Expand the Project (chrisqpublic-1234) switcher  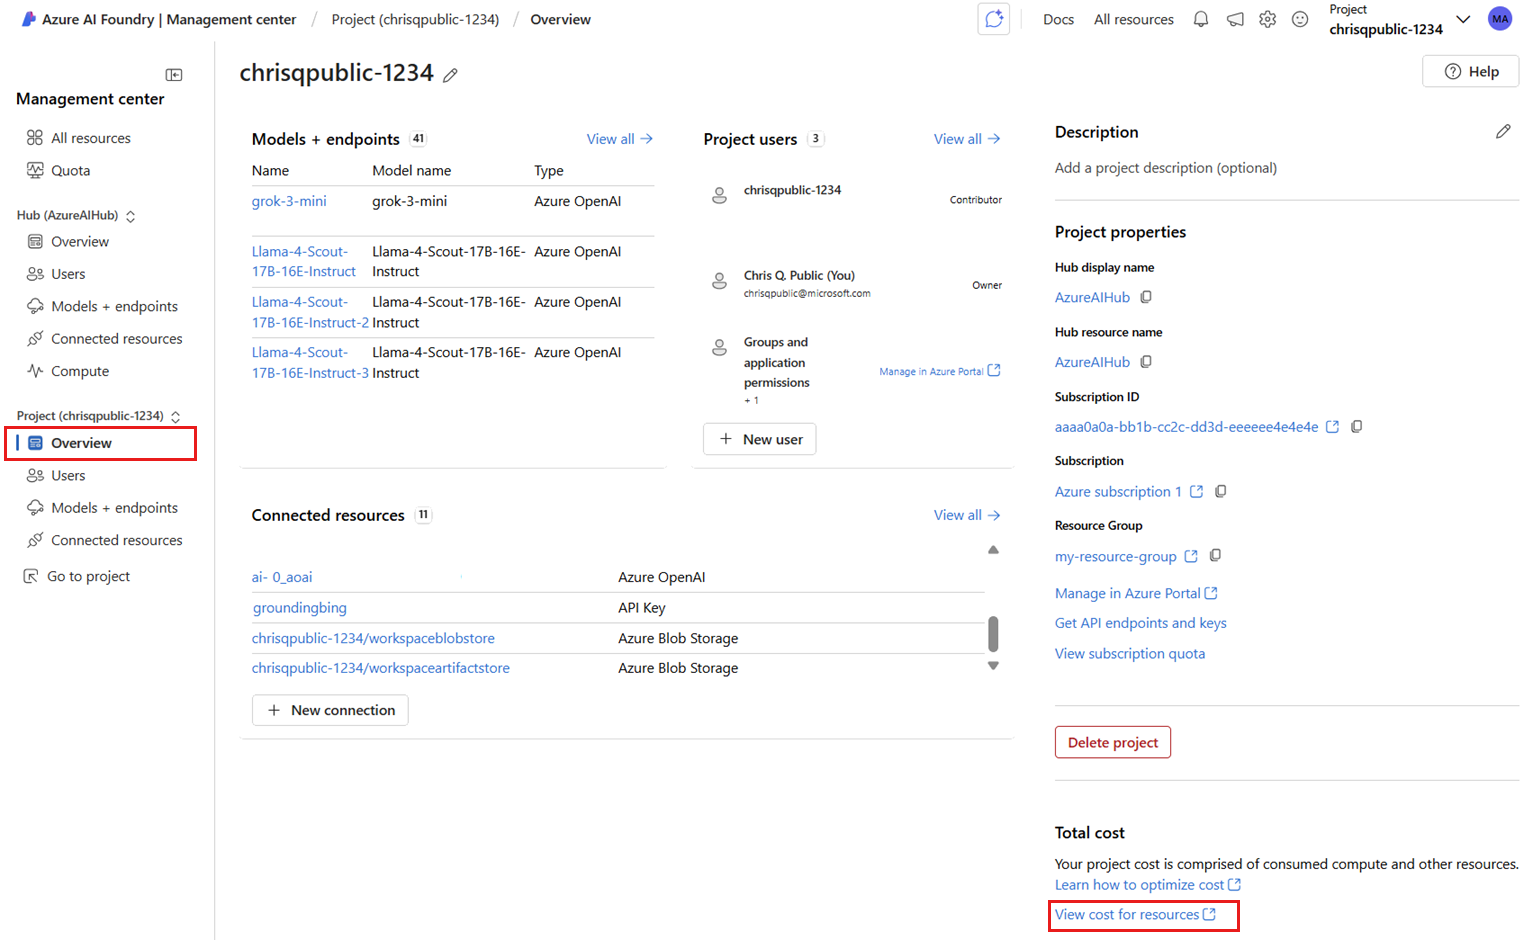pos(176,416)
